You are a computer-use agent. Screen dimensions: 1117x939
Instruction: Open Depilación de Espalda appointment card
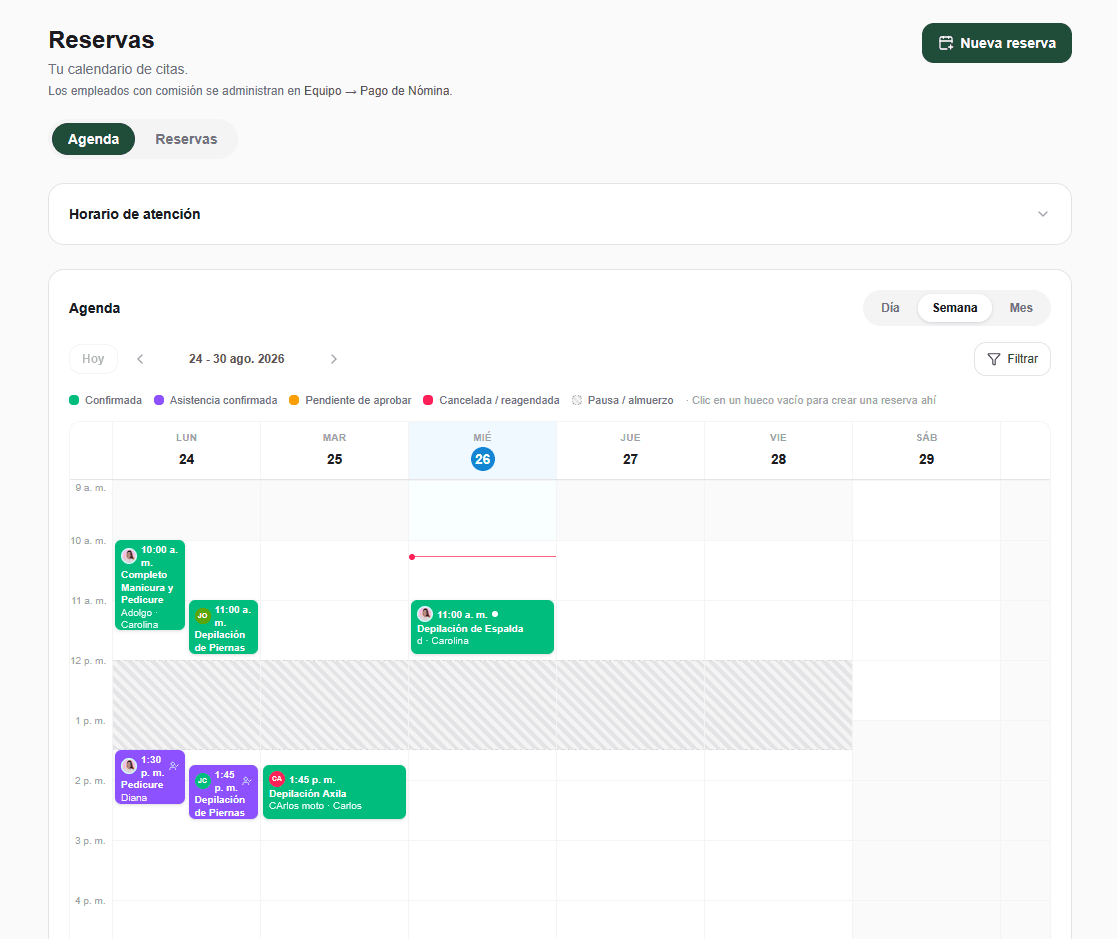click(482, 627)
